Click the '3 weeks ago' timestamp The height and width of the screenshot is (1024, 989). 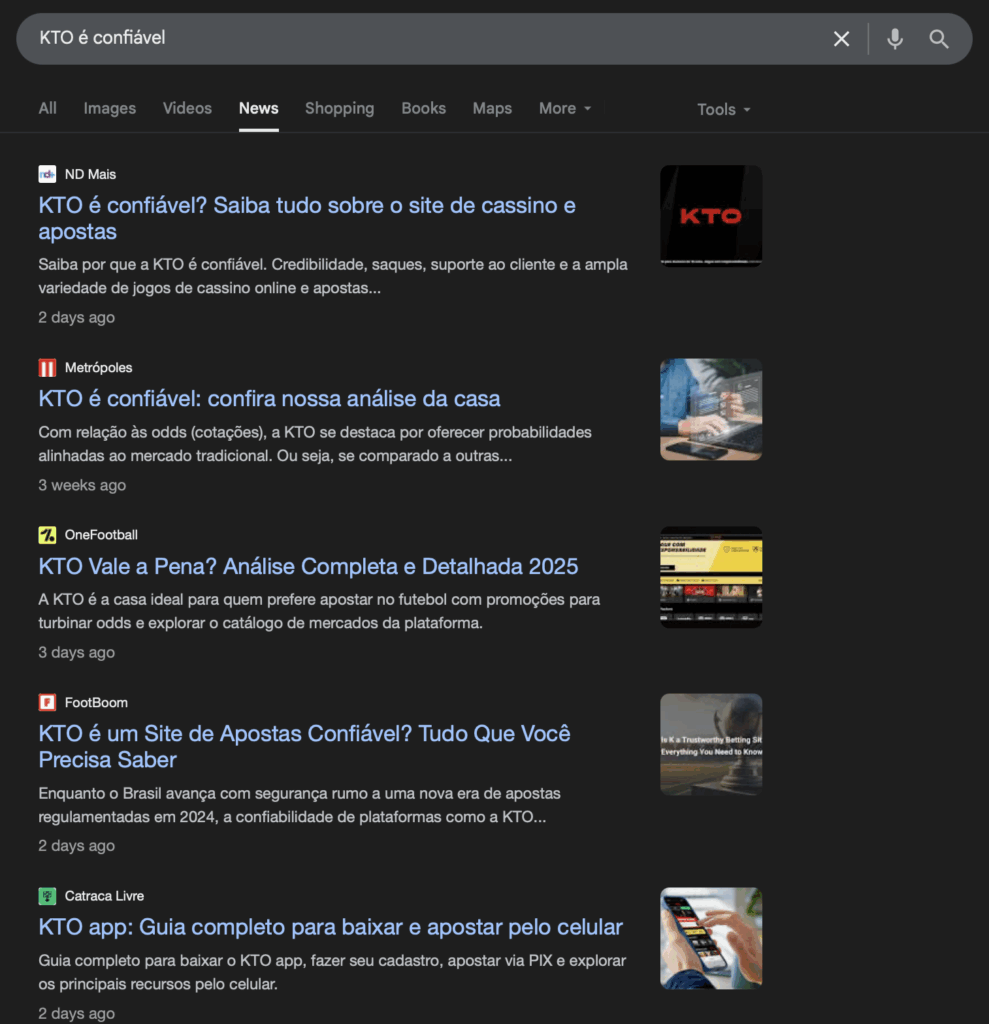82,485
